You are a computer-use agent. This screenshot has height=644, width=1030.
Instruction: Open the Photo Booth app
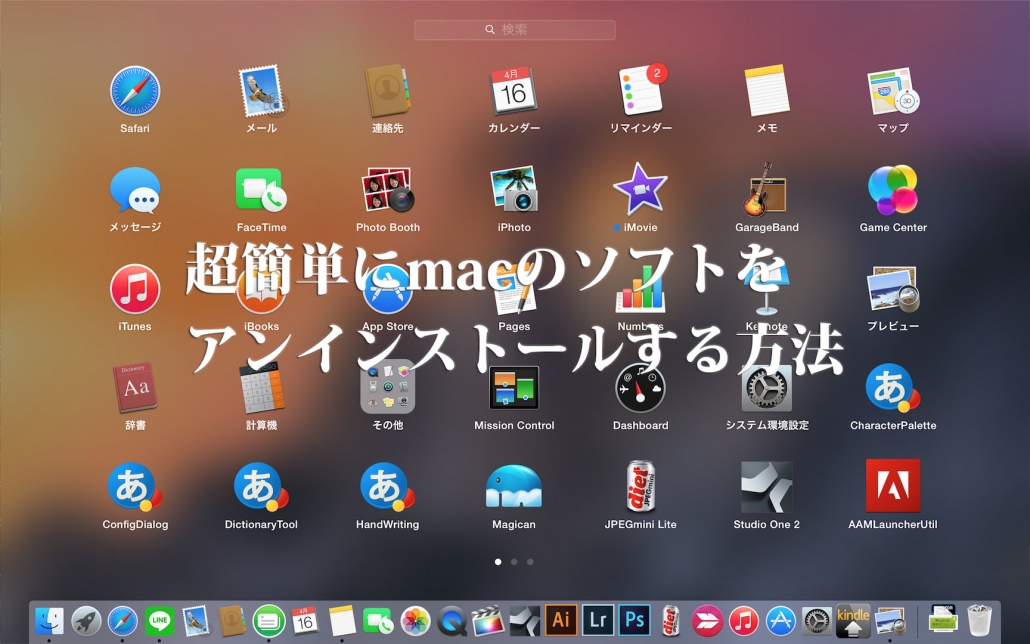pyautogui.click(x=388, y=191)
